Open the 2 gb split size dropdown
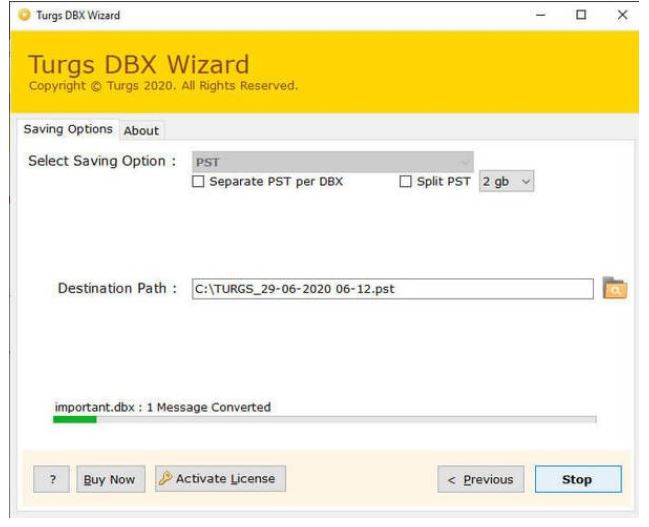 pos(507,181)
